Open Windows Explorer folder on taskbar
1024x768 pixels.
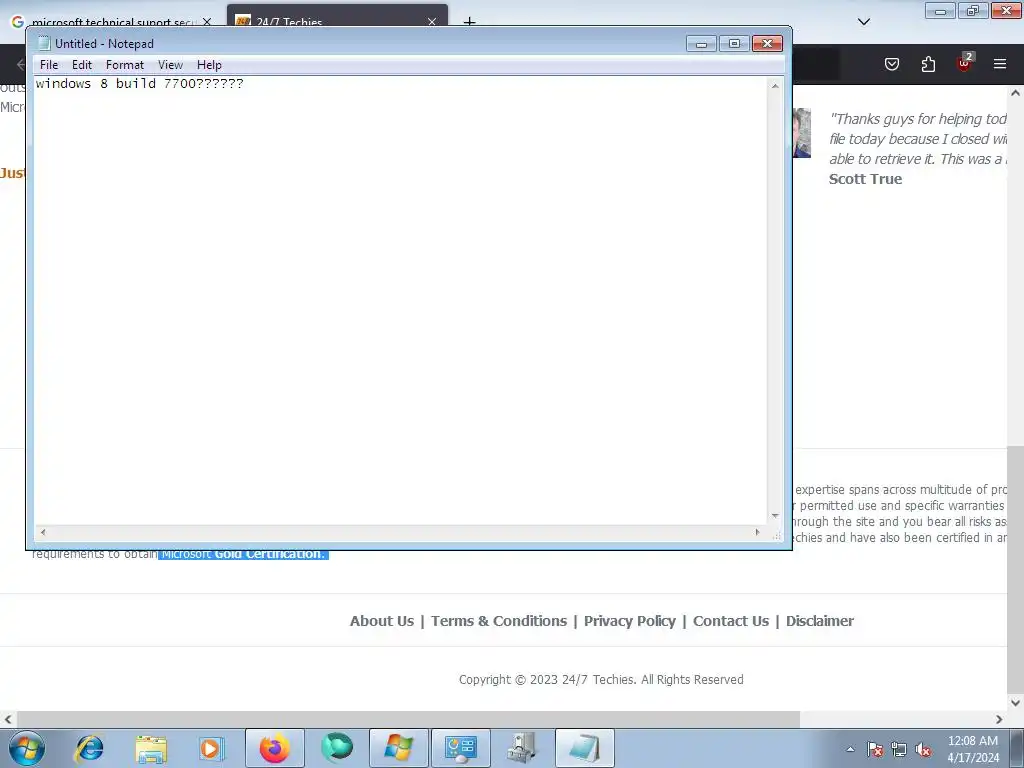(151, 748)
